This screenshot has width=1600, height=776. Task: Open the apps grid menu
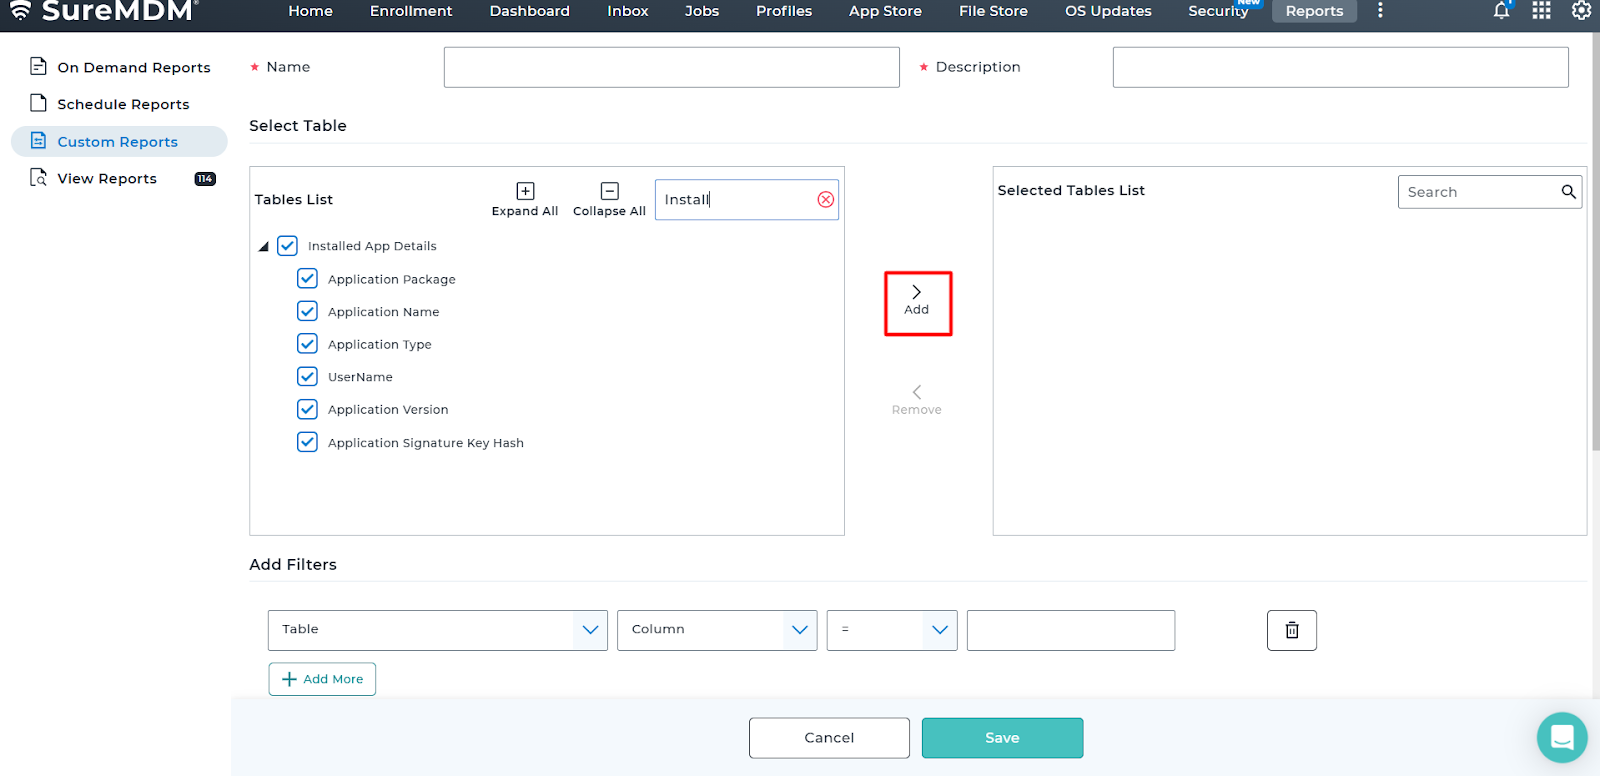pos(1541,11)
